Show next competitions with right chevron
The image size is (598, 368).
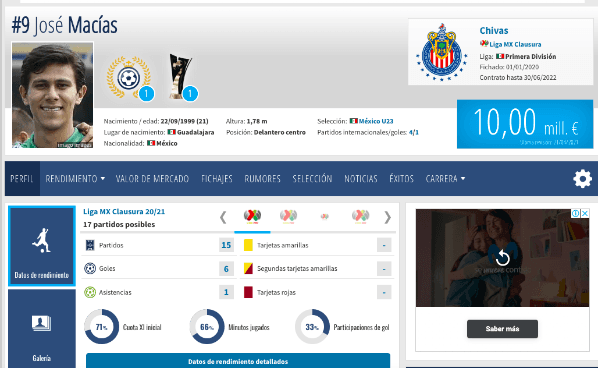point(387,217)
